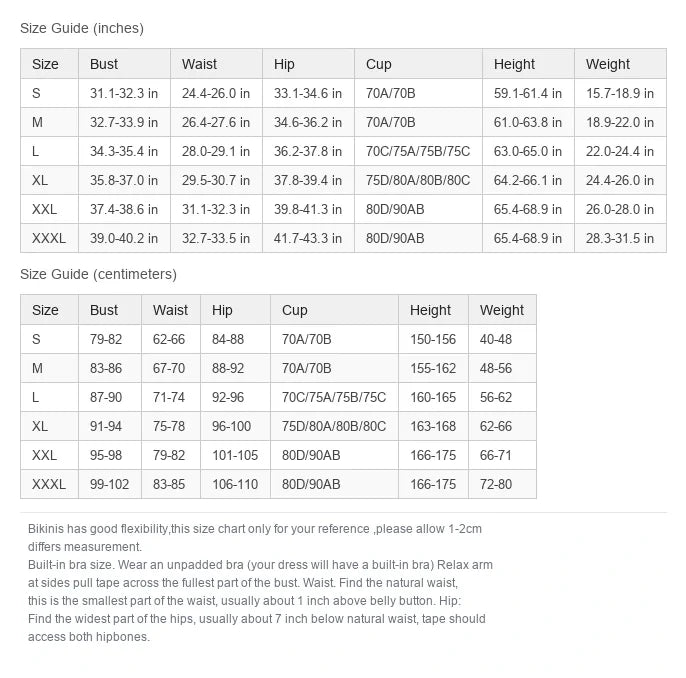The height and width of the screenshot is (678, 686).
Task: Select the 101-105 hip cell
Action: point(235,455)
